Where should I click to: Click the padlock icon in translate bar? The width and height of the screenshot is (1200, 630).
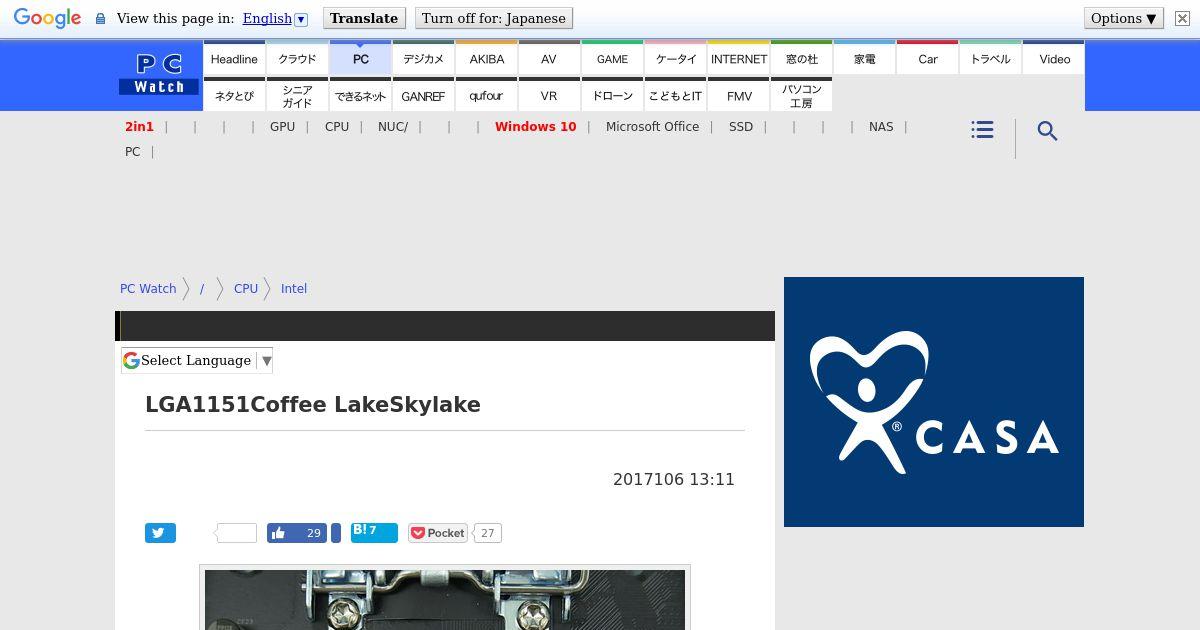tap(100, 19)
